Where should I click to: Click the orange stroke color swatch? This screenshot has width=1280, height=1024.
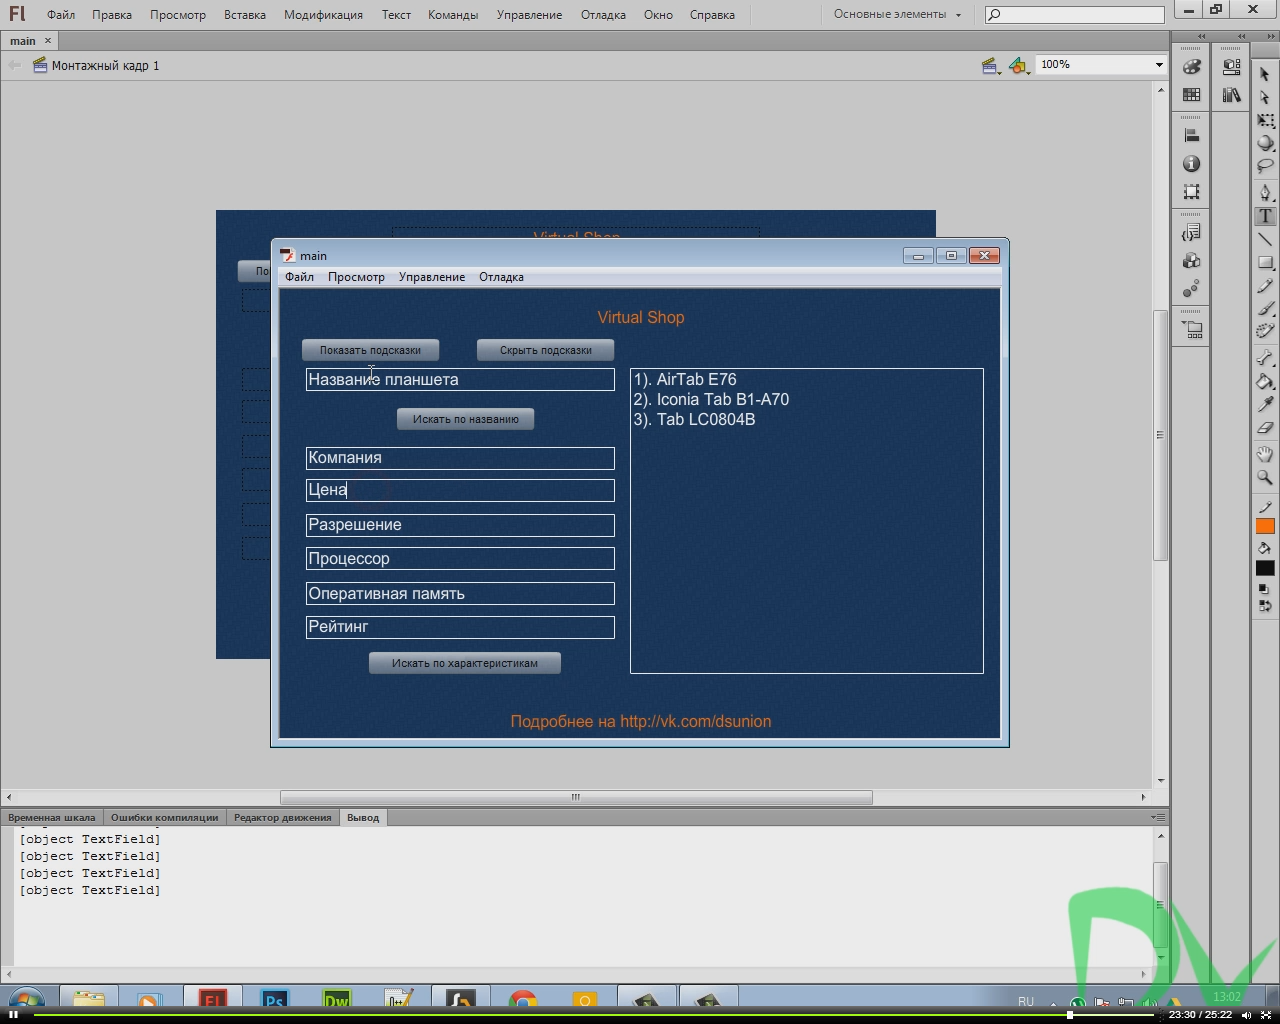tap(1265, 527)
